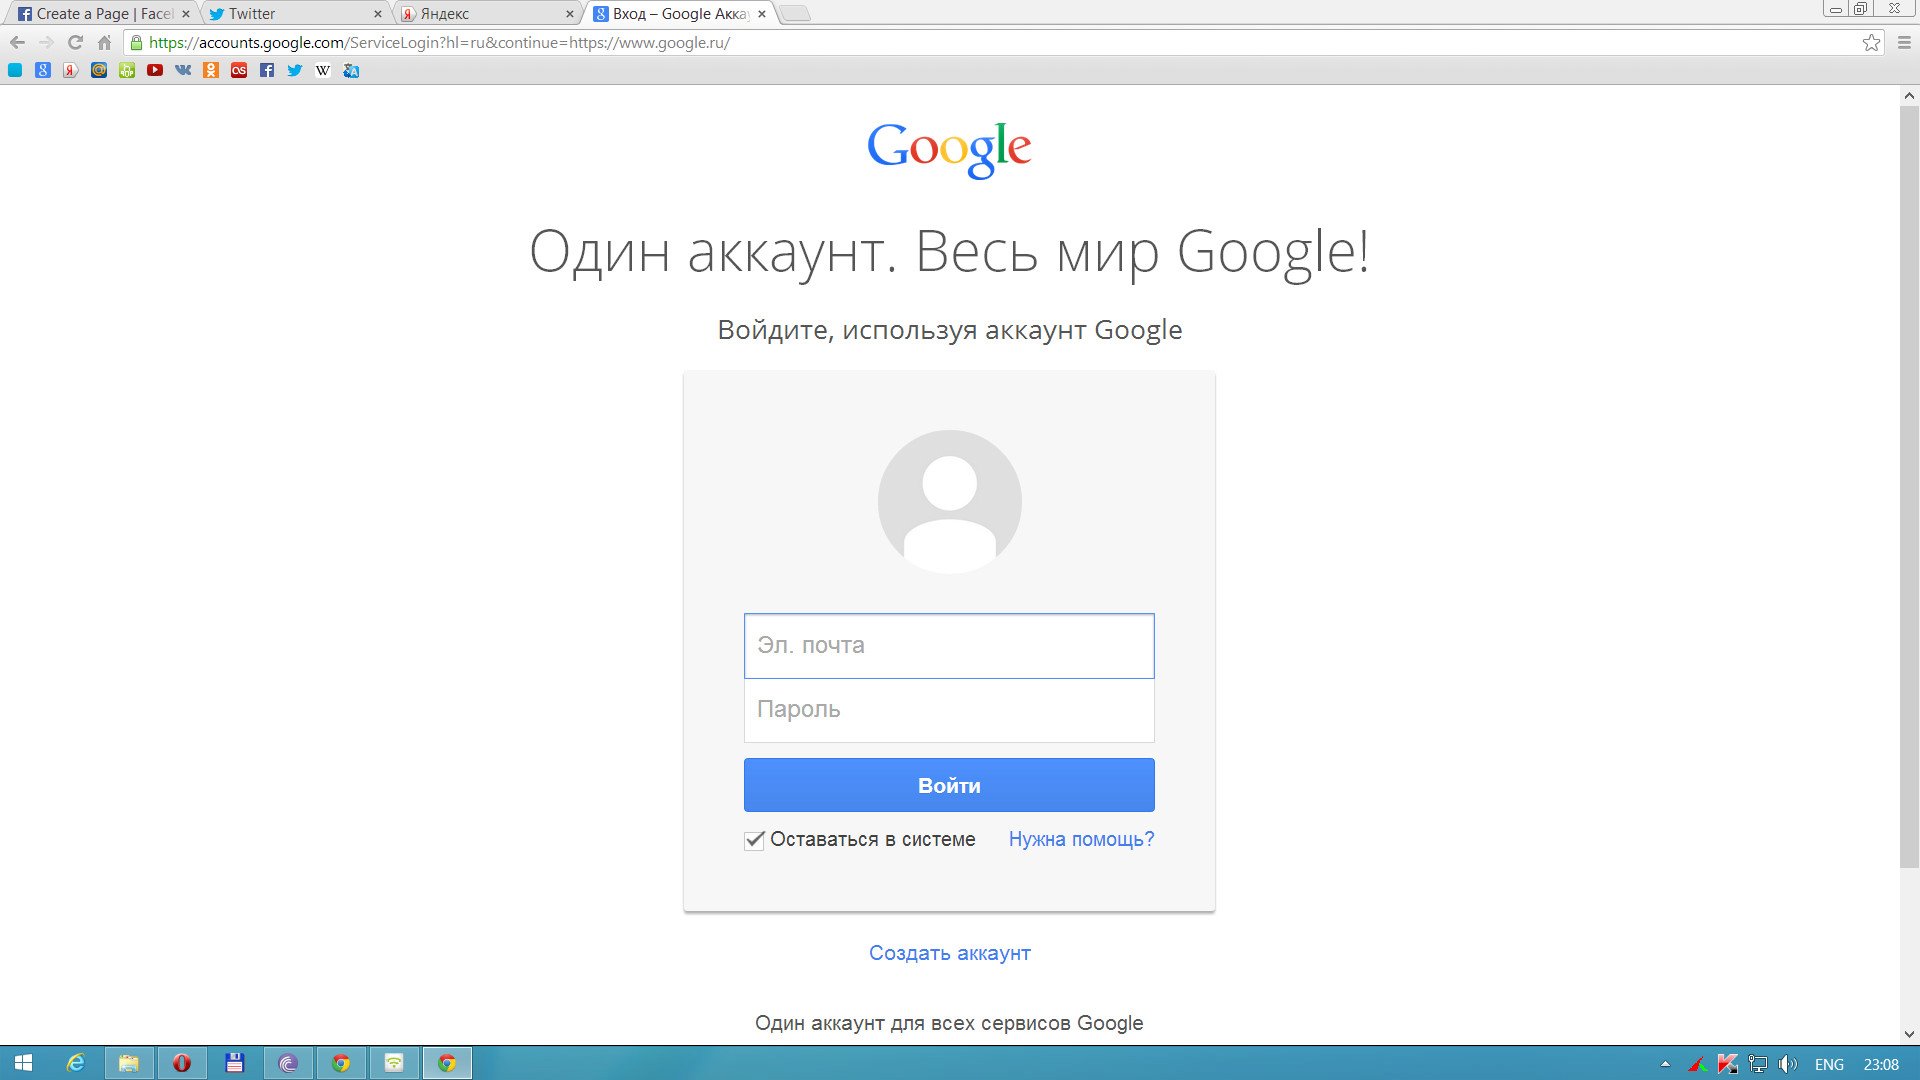Open the Odnoklassniki bookmark icon
This screenshot has height=1080, width=1920.
(211, 70)
